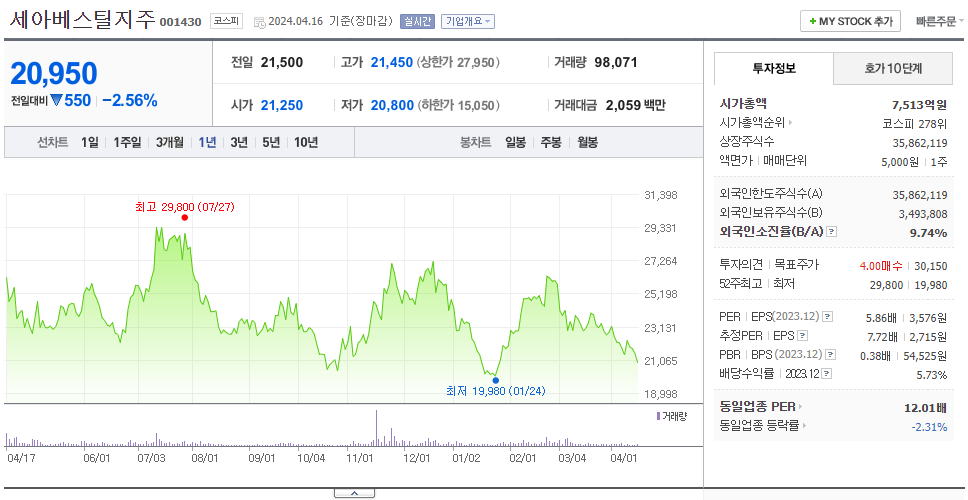The image size is (968, 500).
Task: Click the 거래대금 value 2,059 백만
Action: [635, 106]
